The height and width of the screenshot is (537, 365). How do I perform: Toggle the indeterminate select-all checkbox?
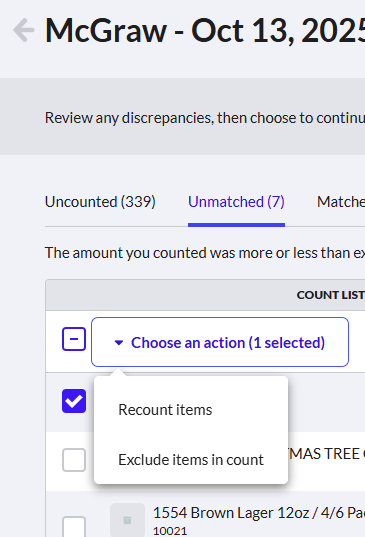click(x=74, y=339)
